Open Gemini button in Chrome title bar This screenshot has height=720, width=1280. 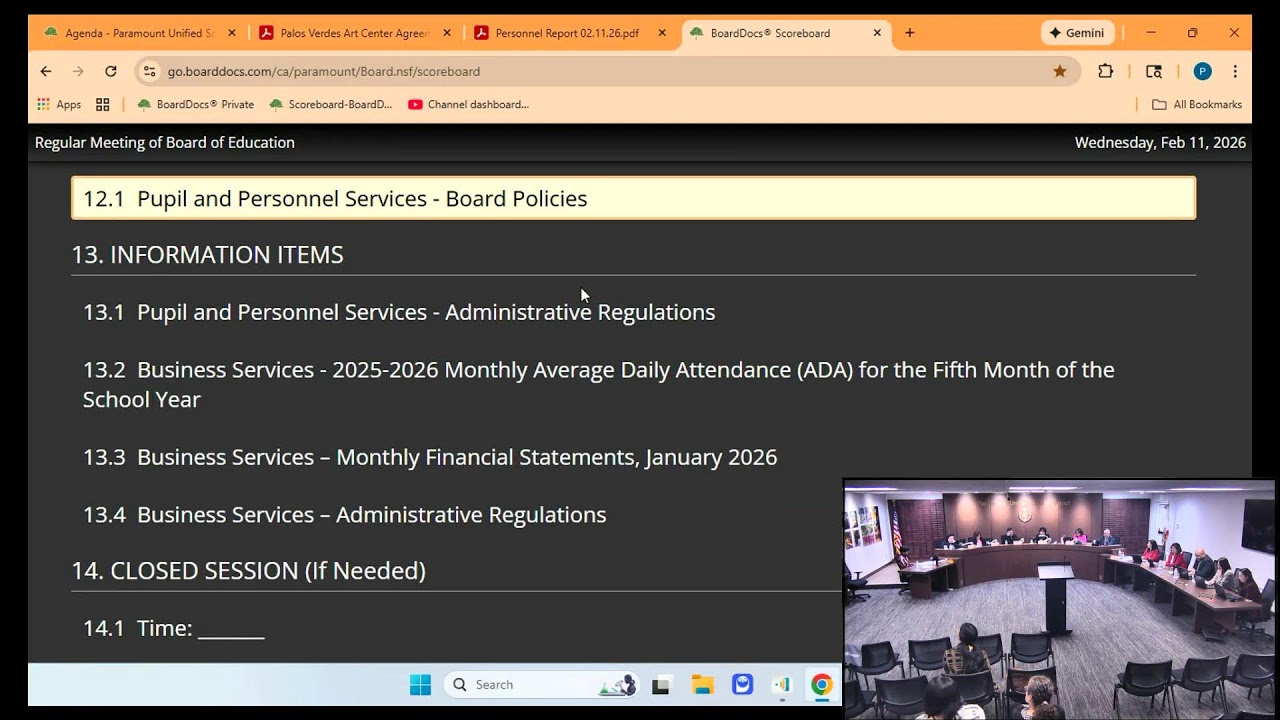1077,33
